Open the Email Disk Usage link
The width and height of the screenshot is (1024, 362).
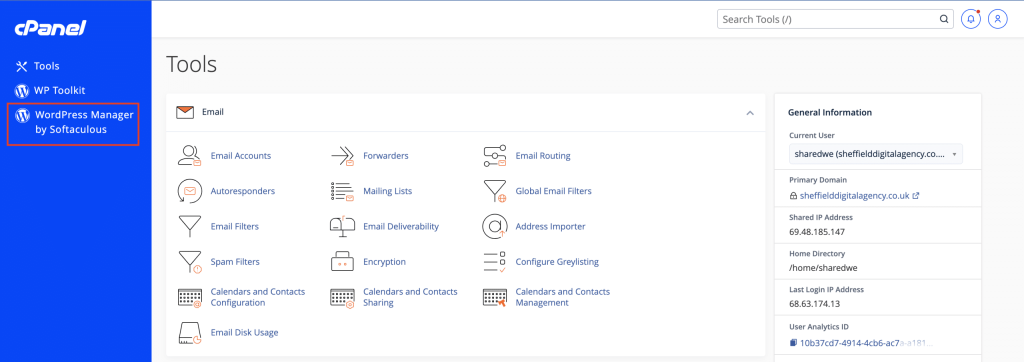pyautogui.click(x=244, y=333)
